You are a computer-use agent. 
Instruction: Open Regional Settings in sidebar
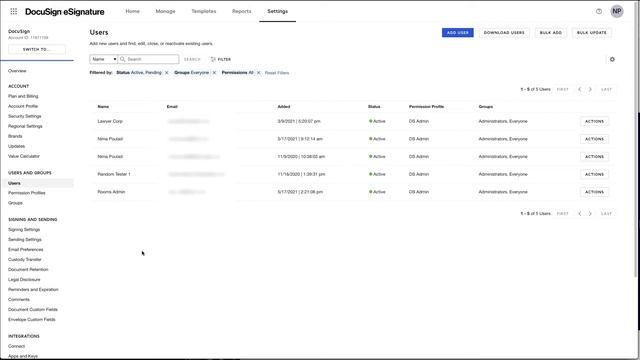(25, 126)
